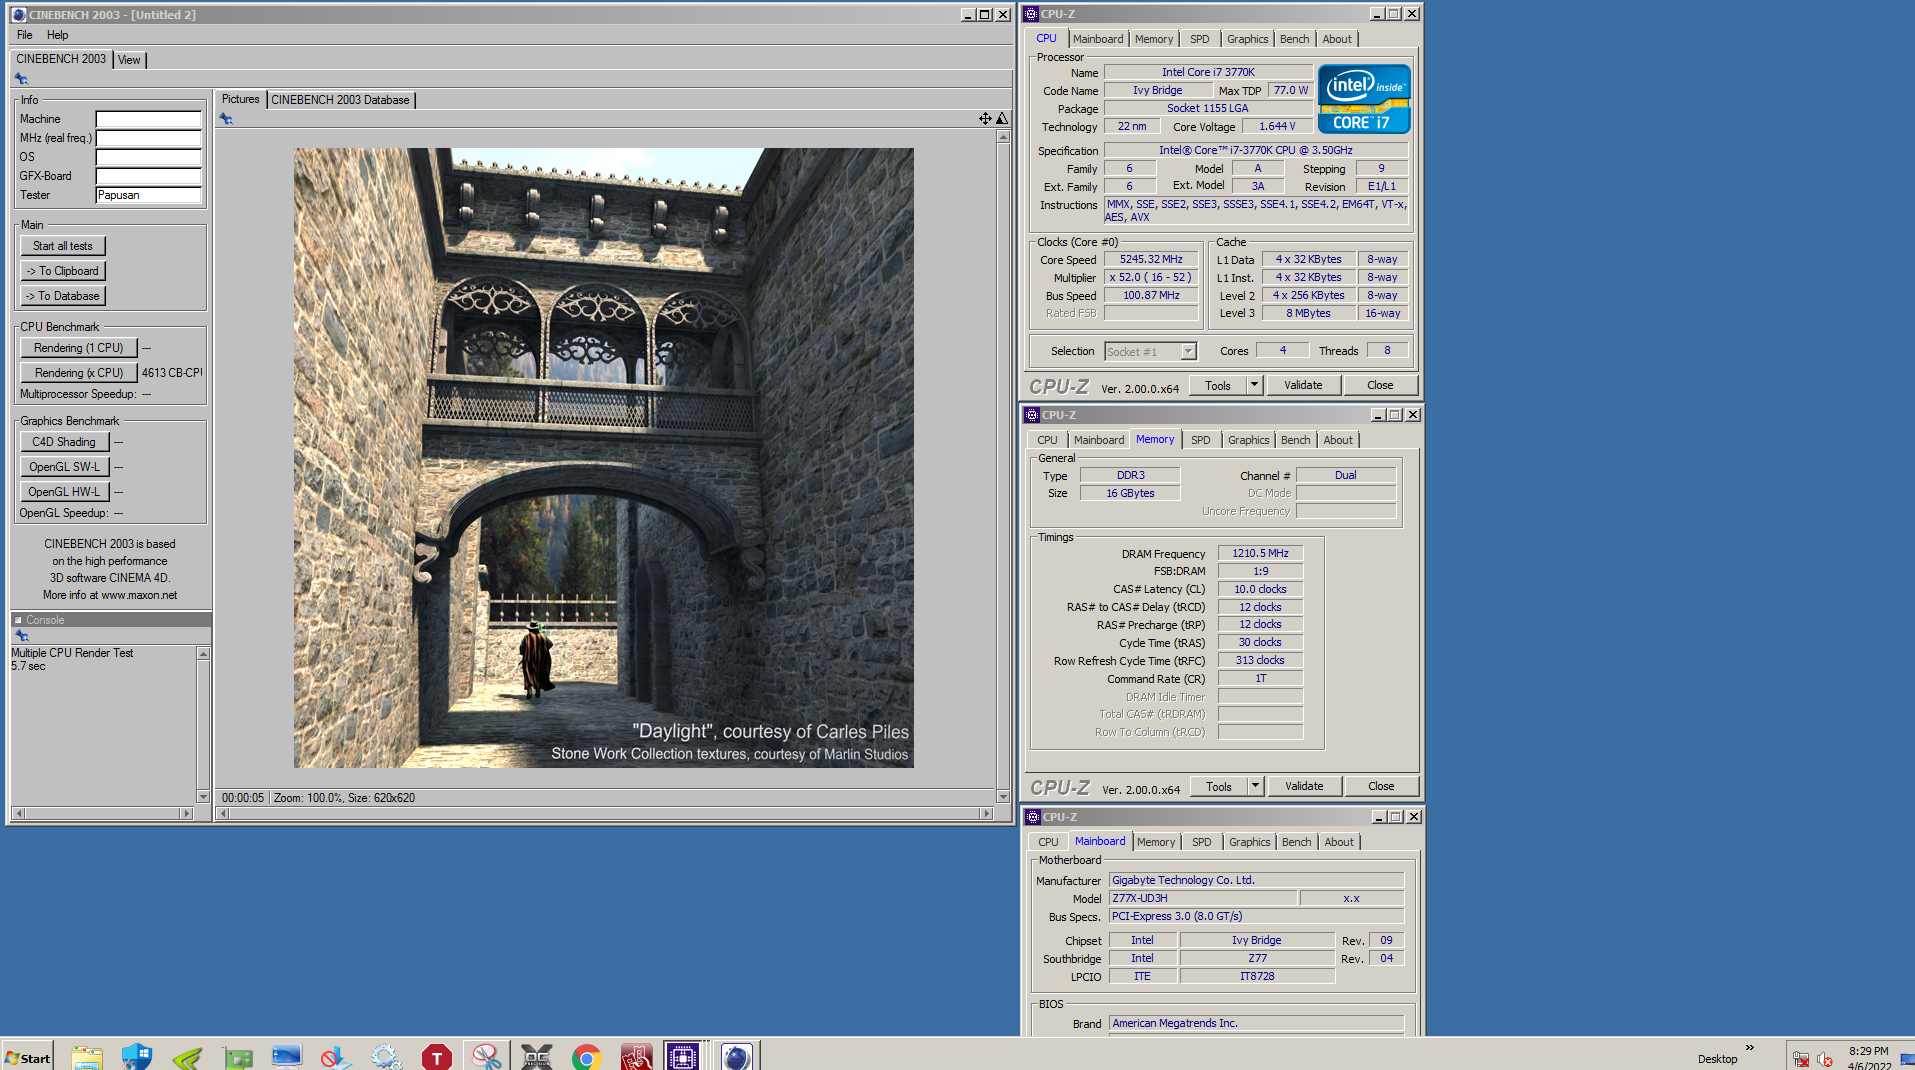Start the OpenGL HW-L test
This screenshot has height=1070, width=1915.
[64, 492]
